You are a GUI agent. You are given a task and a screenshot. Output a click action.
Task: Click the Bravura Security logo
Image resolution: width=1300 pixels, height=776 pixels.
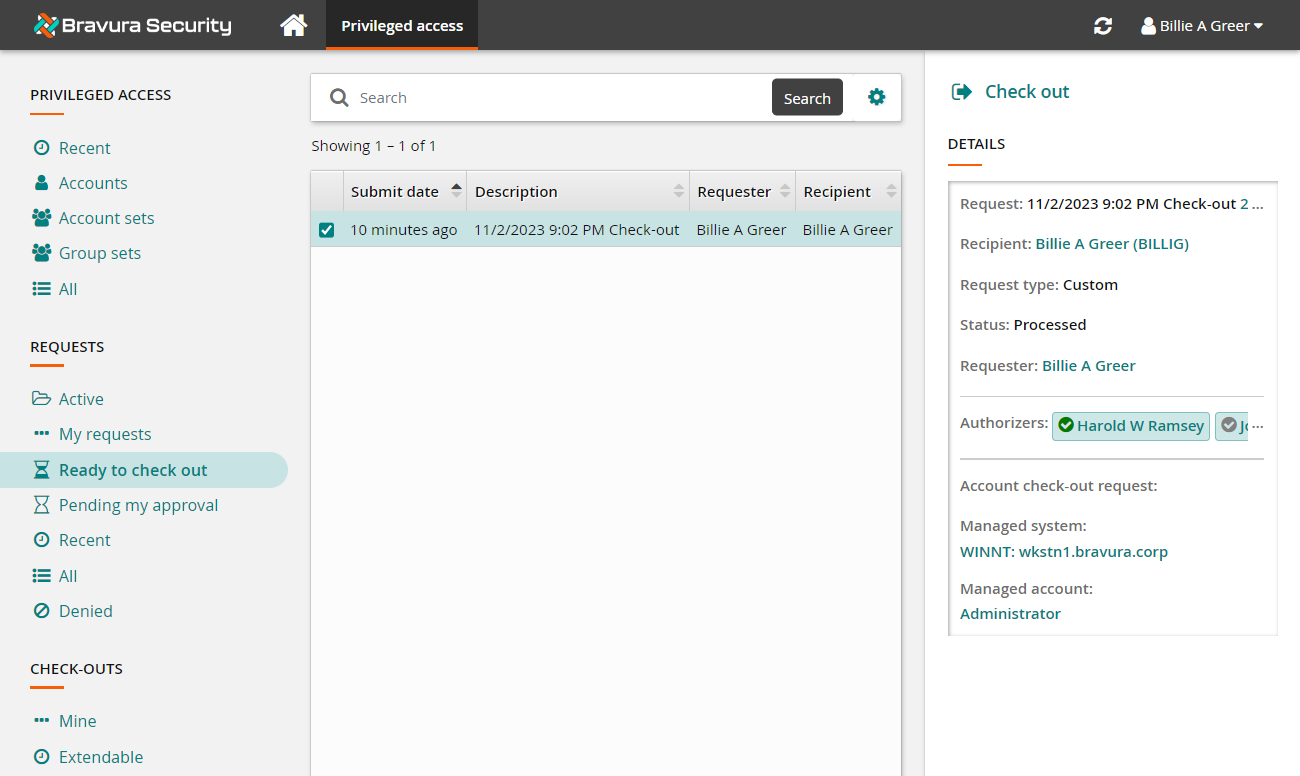(x=132, y=25)
